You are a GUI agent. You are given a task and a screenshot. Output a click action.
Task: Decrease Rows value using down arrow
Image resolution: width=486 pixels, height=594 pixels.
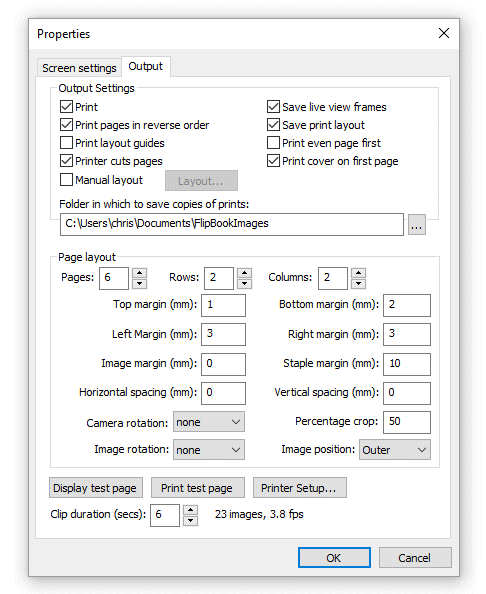pos(245,283)
